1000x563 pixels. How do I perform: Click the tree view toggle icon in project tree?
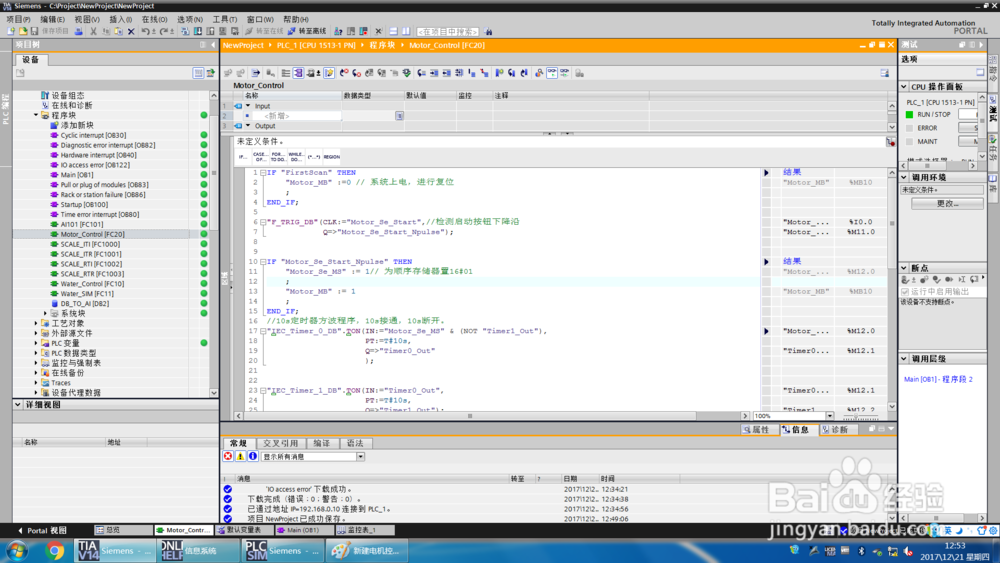pyautogui.click(x=198, y=73)
